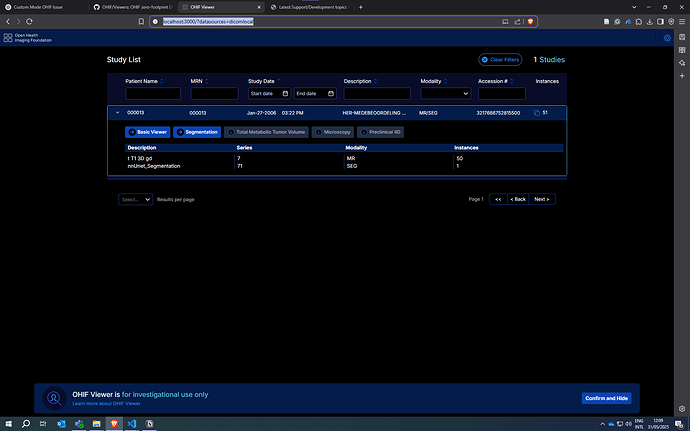The image size is (690, 431).
Task: Open Outlook from the taskbar
Action: [61, 424]
